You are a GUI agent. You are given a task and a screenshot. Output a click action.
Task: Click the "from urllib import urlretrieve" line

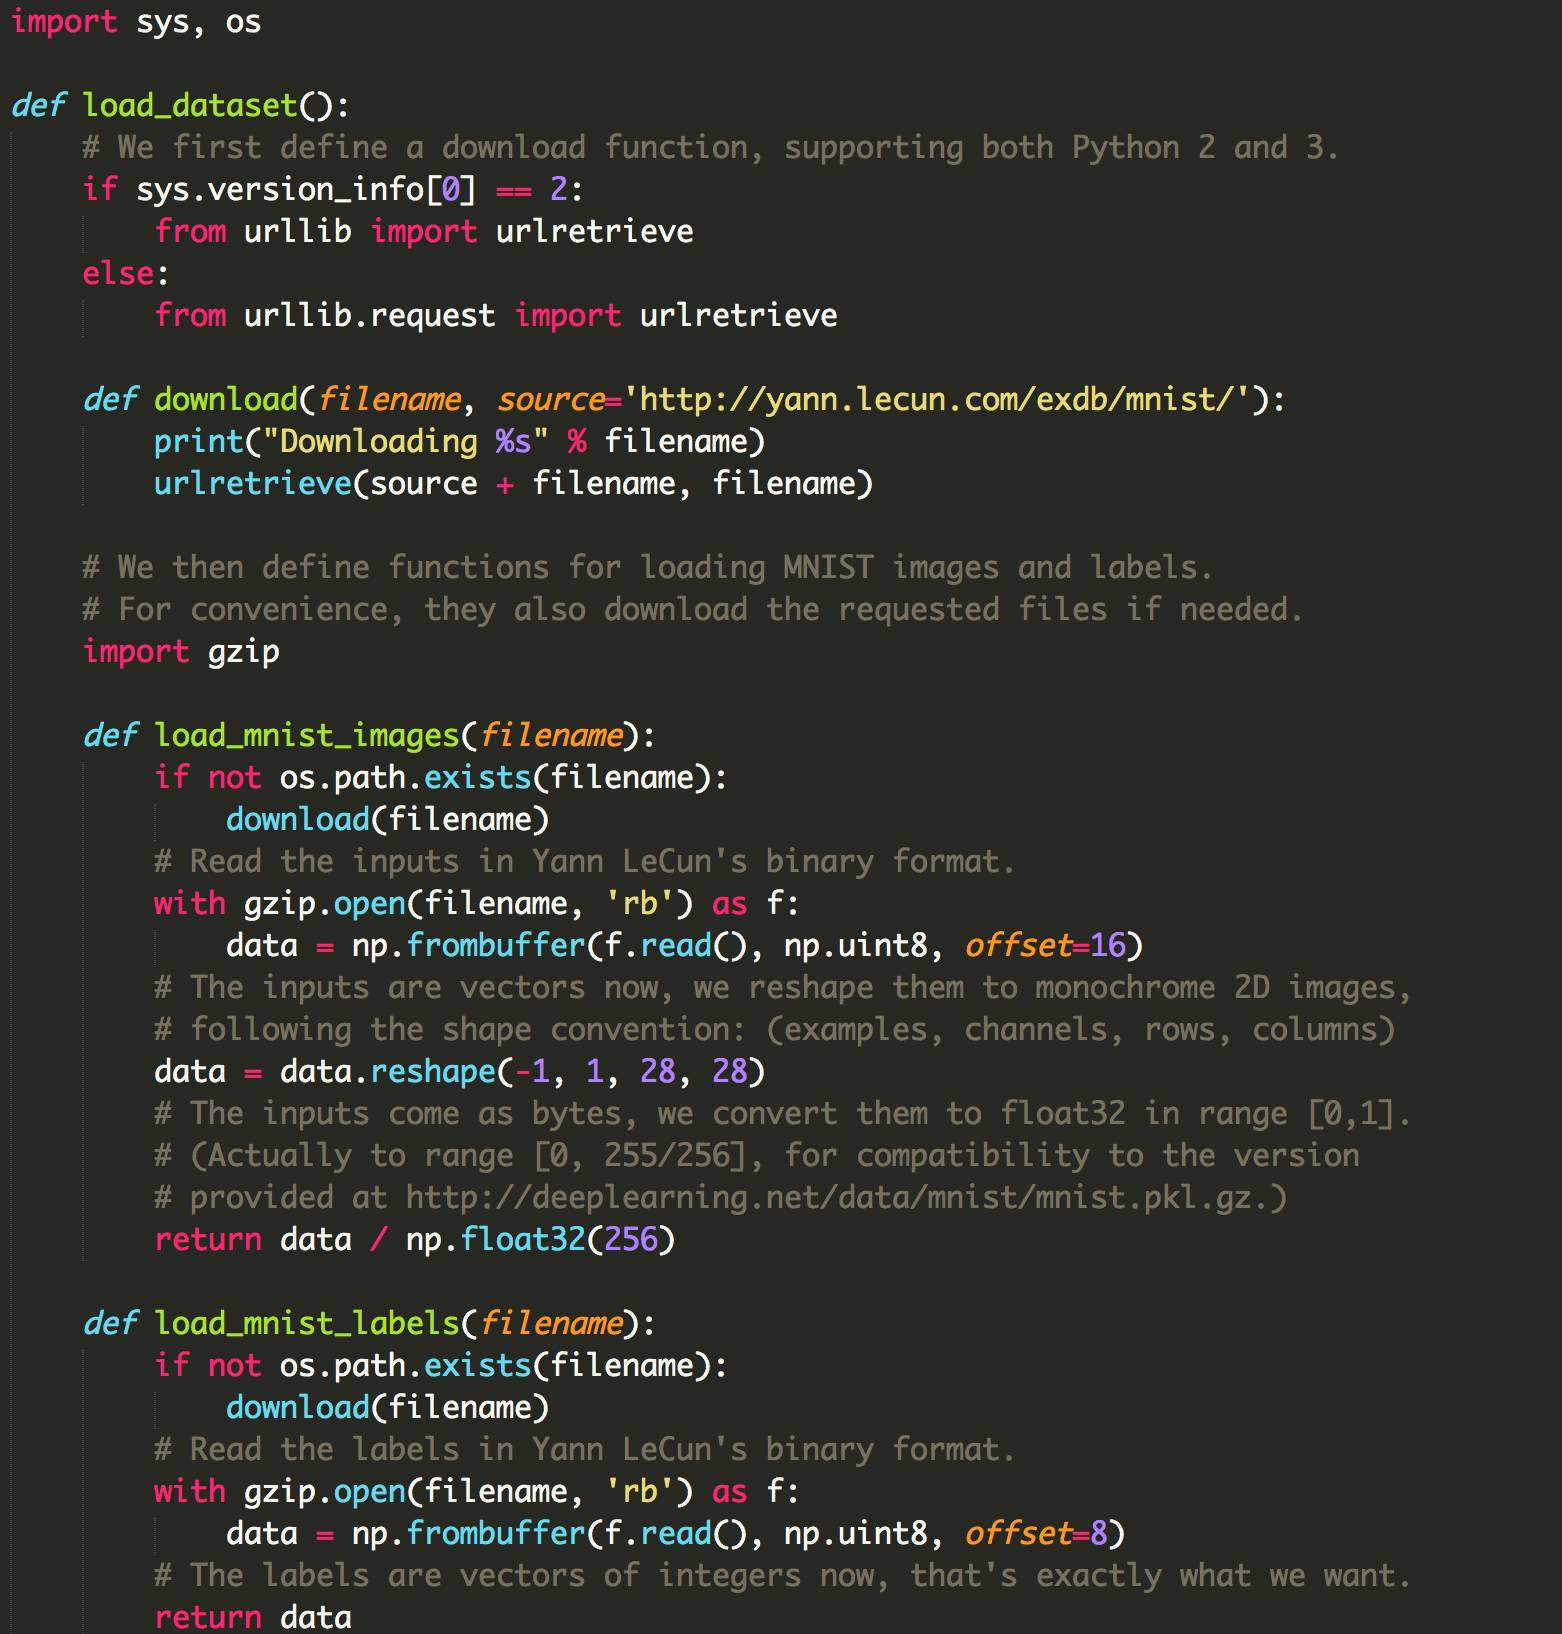pyautogui.click(x=424, y=231)
